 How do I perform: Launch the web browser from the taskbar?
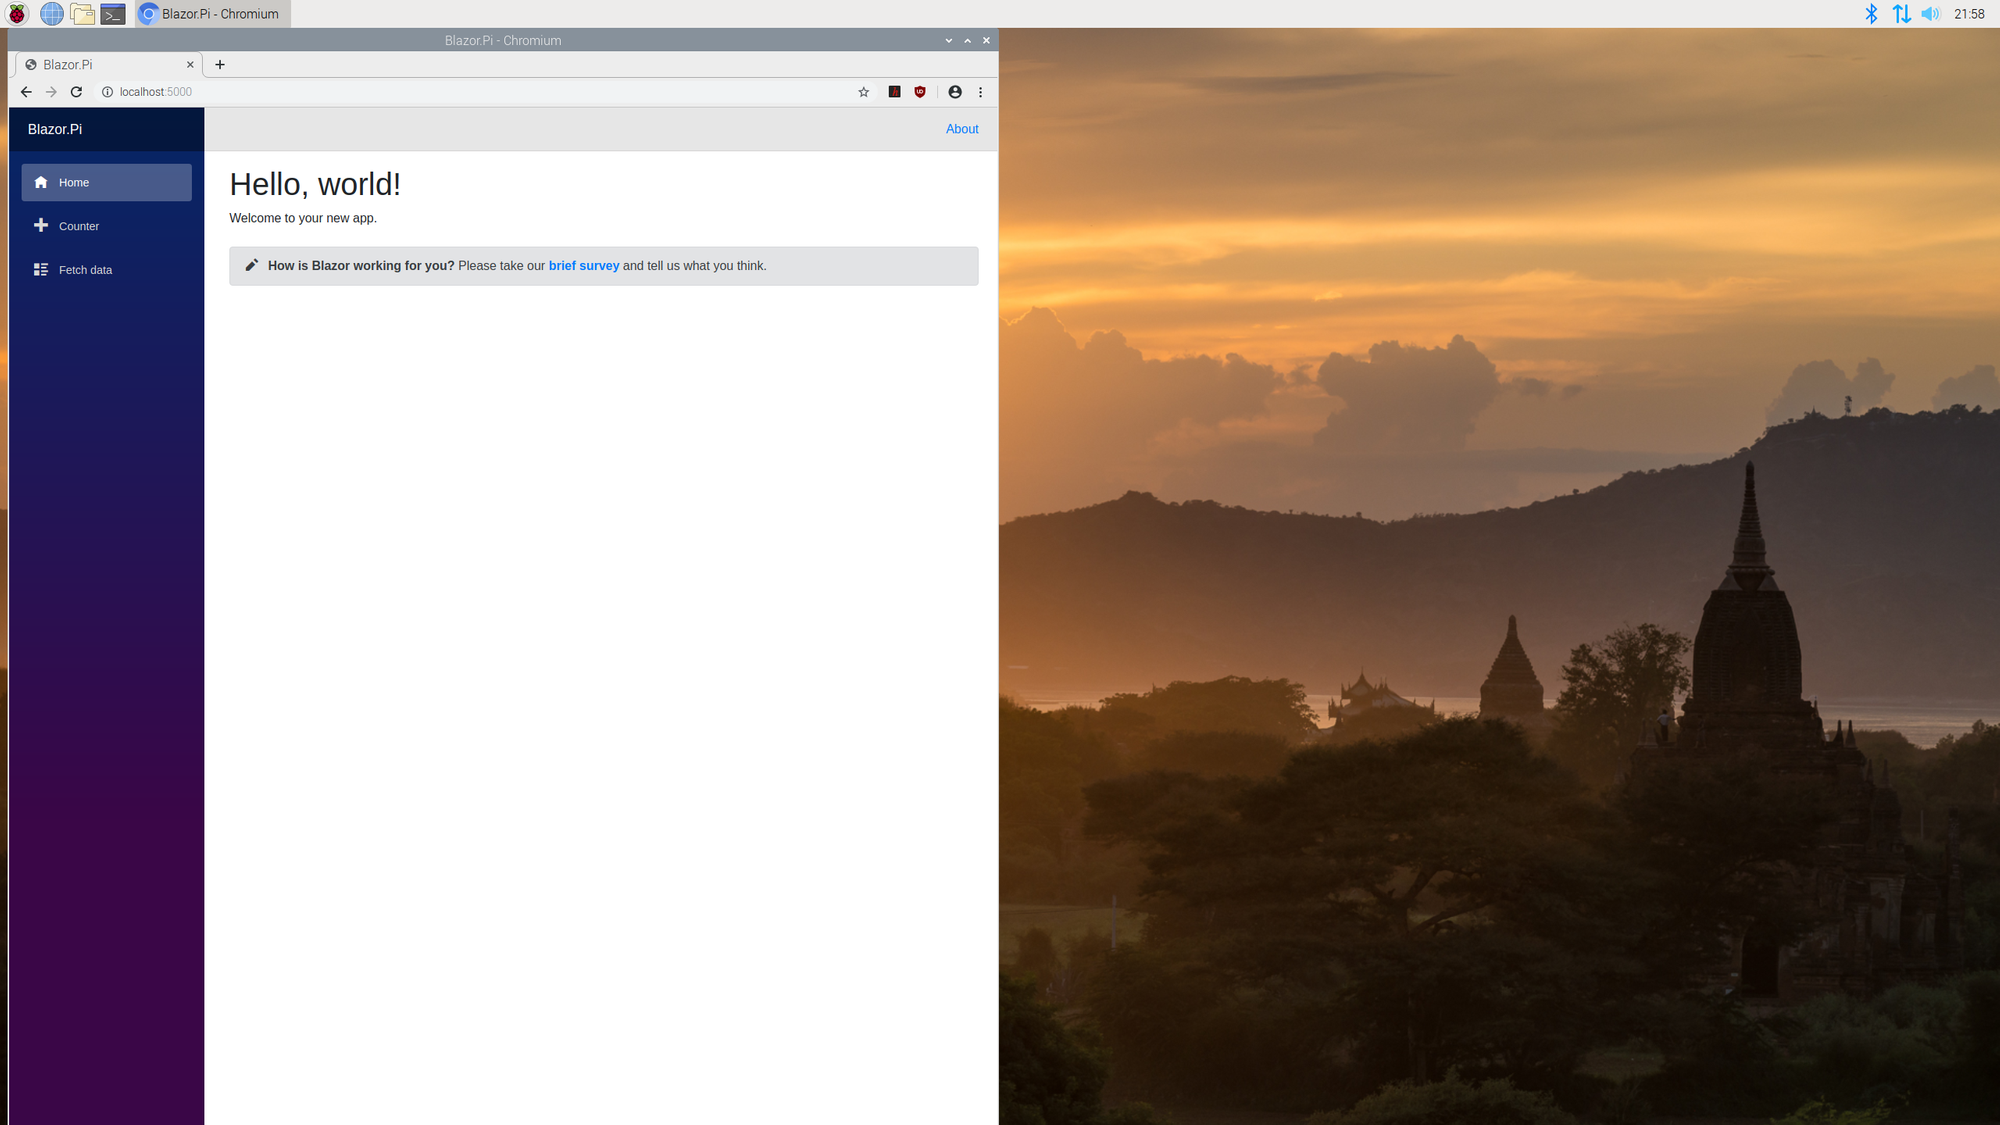coord(51,14)
